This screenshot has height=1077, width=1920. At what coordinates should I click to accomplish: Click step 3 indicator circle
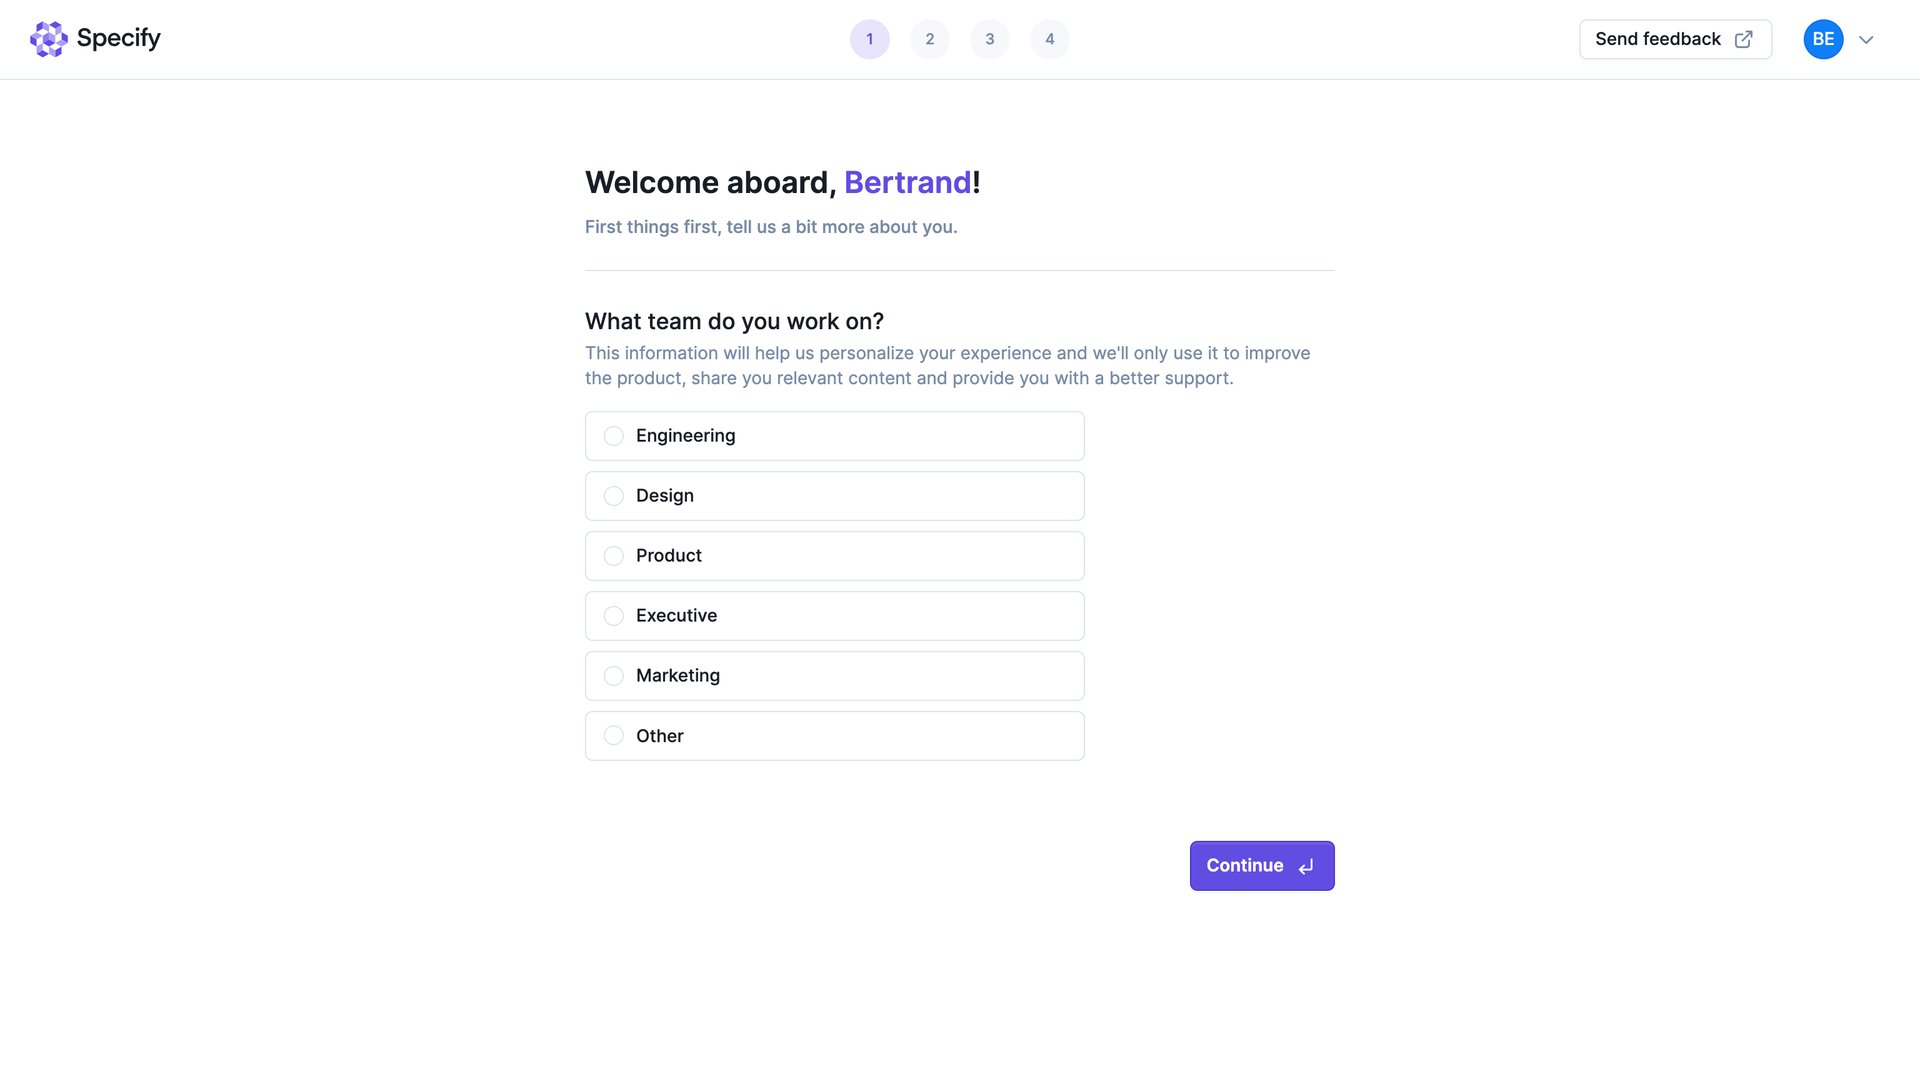coord(990,39)
